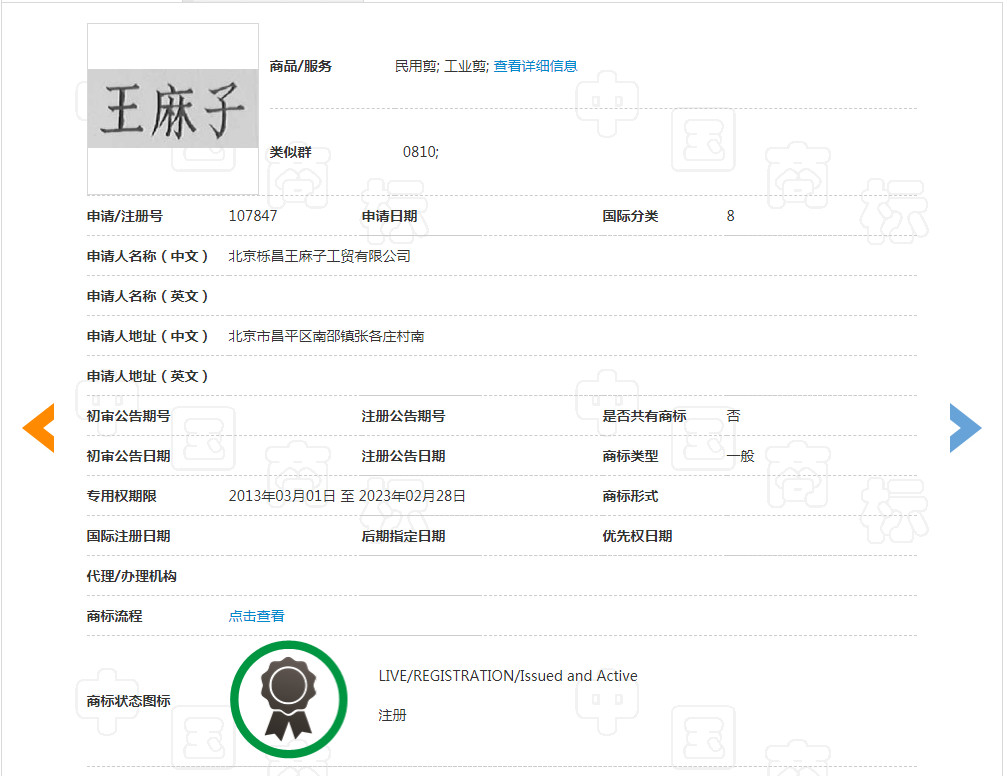1007x776 pixels.
Task: Click the 后期指定日期 label
Action: 403,536
